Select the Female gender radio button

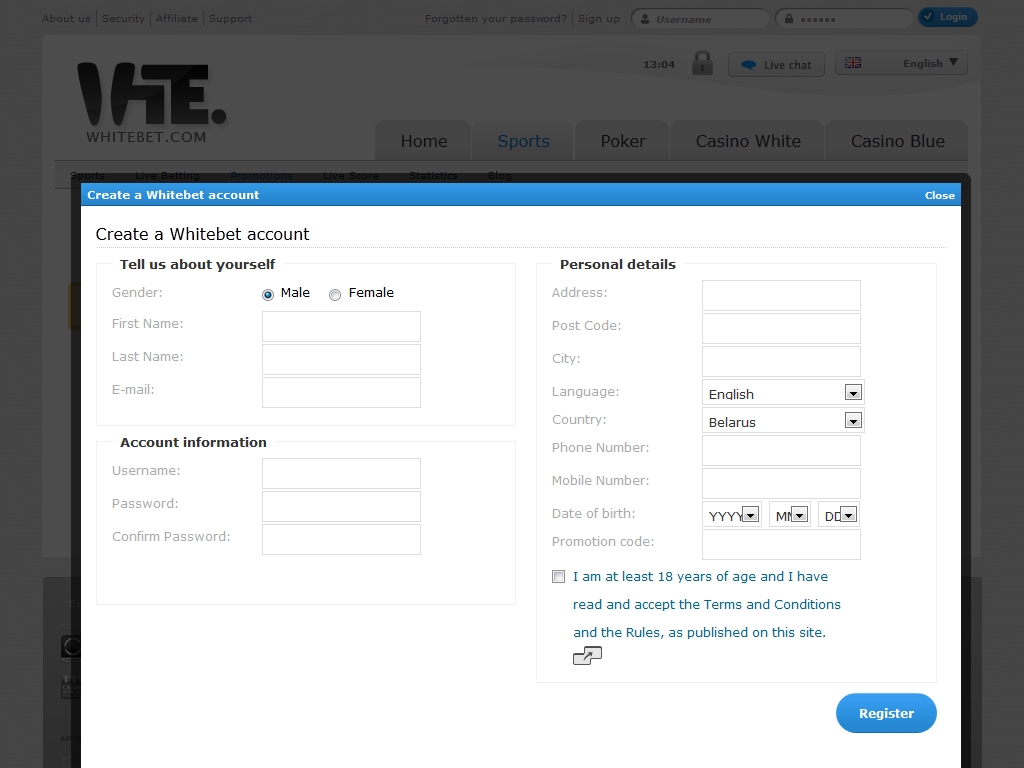(x=335, y=294)
